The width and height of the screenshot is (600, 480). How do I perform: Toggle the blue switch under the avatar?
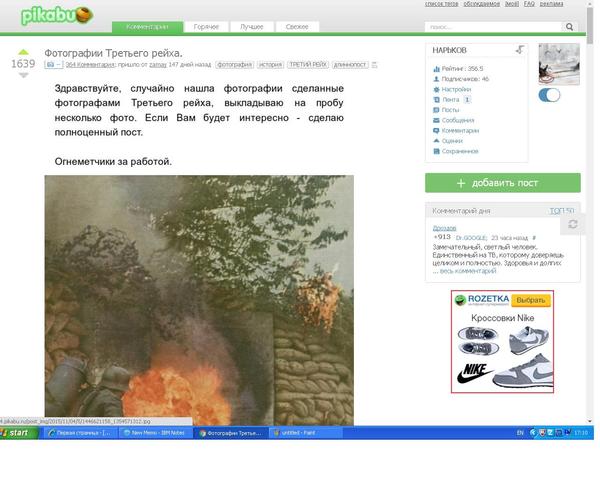pyautogui.click(x=549, y=96)
